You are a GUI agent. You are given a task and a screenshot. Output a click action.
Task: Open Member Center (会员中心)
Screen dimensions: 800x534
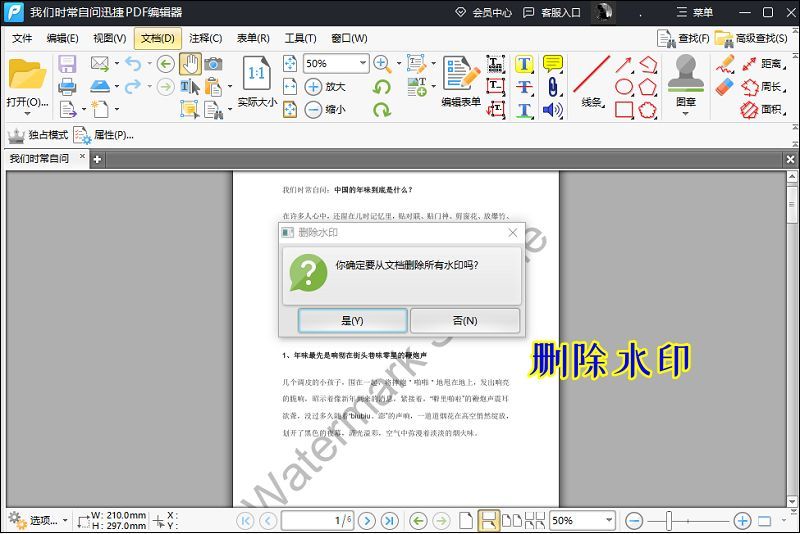coord(484,12)
